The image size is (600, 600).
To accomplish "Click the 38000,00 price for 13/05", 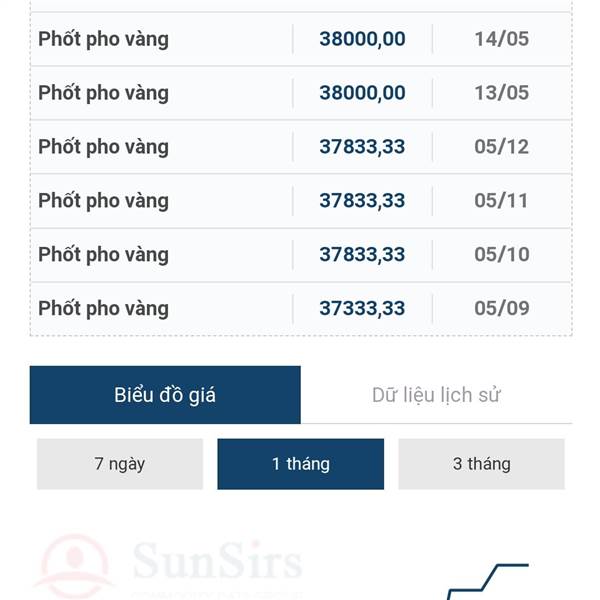I will [362, 93].
